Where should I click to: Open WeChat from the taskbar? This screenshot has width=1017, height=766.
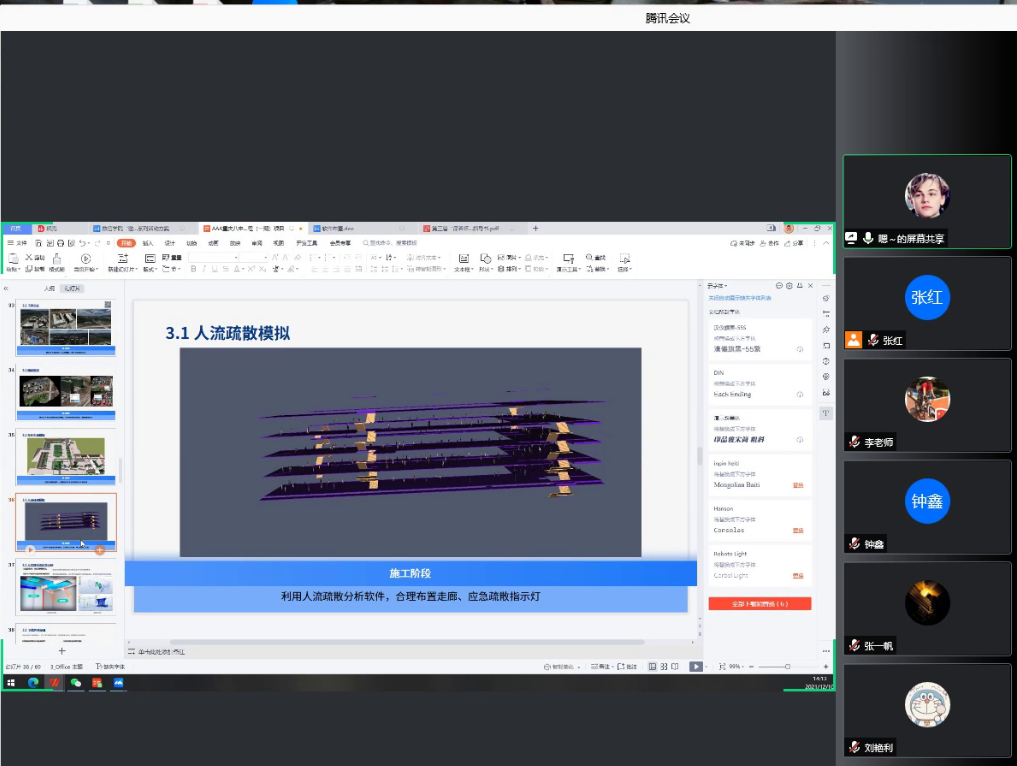[76, 682]
